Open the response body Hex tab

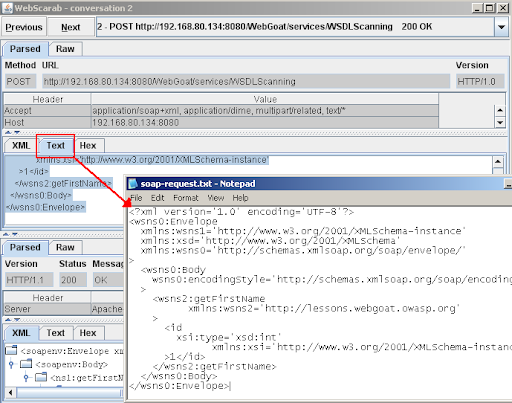[x=88, y=333]
